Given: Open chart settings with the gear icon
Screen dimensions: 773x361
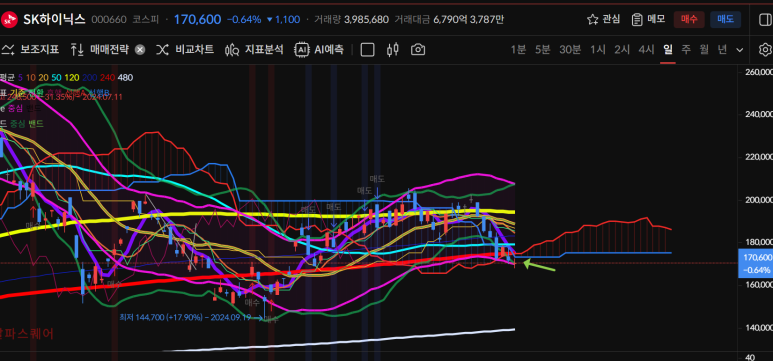Looking at the screenshot, I should pyautogui.click(x=765, y=50).
